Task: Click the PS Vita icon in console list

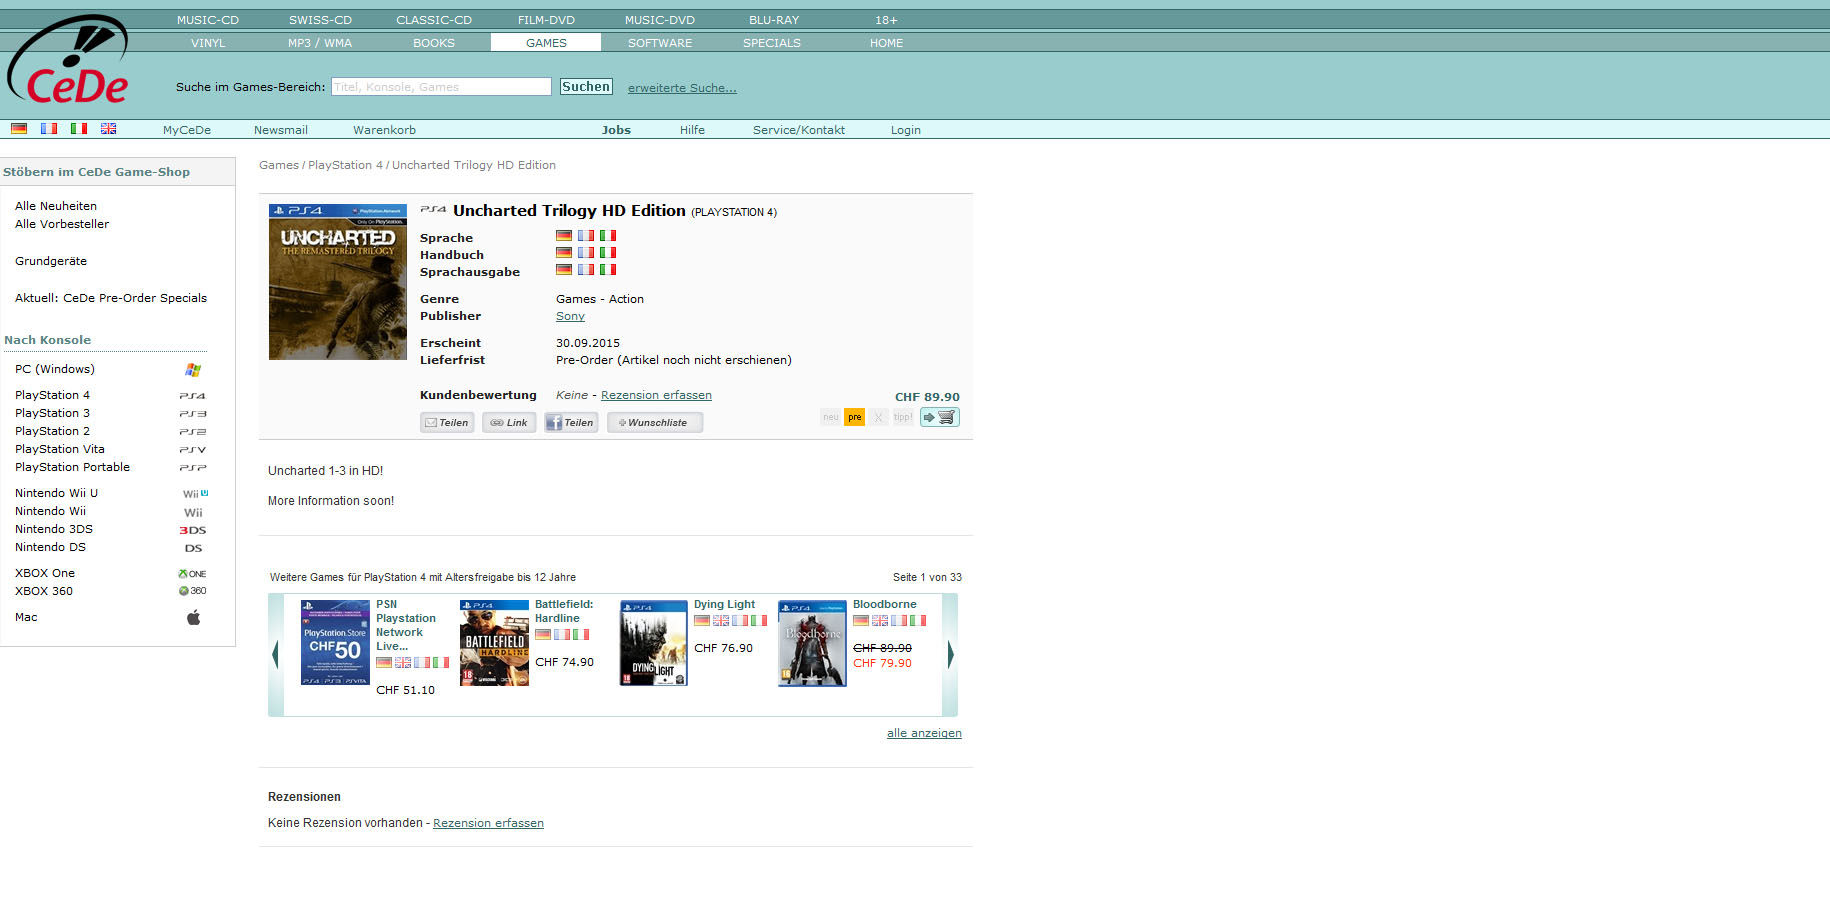Action: tap(193, 450)
